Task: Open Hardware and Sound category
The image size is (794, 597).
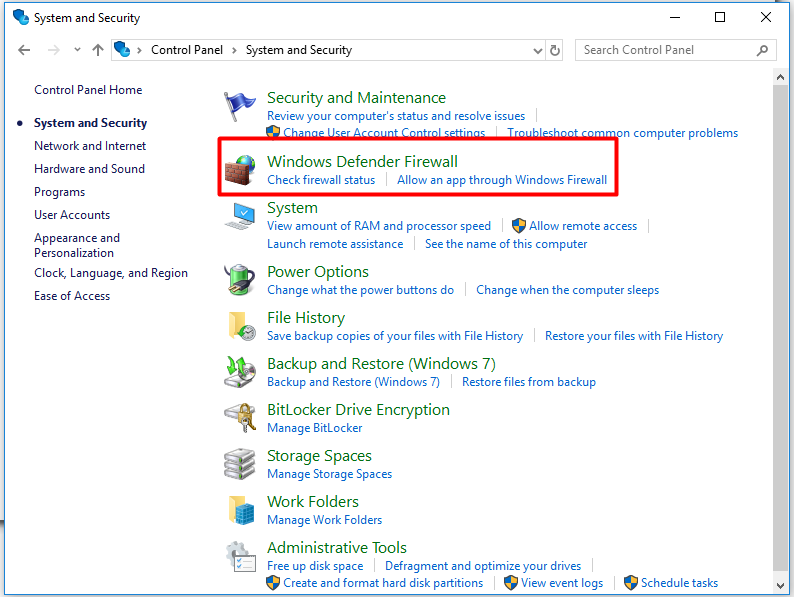Action: click(89, 169)
